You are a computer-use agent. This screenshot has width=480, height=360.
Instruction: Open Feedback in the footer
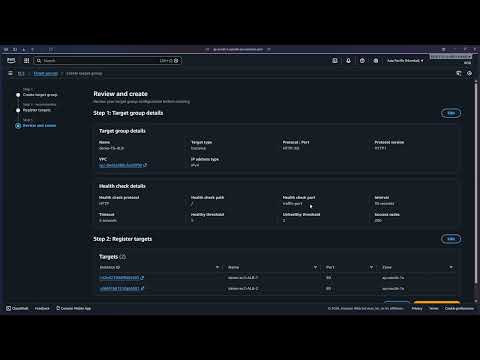[x=42, y=308]
